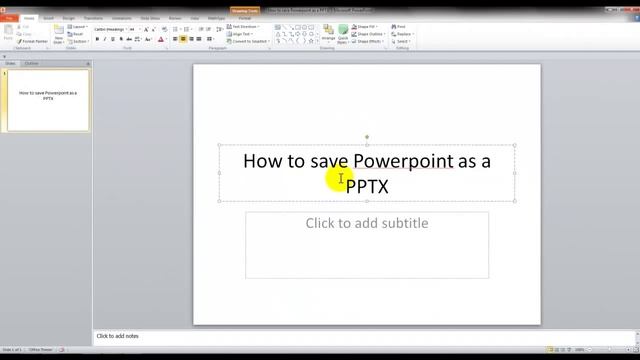Open the Section dropdown
The width and height of the screenshot is (640, 360).
point(78,41)
